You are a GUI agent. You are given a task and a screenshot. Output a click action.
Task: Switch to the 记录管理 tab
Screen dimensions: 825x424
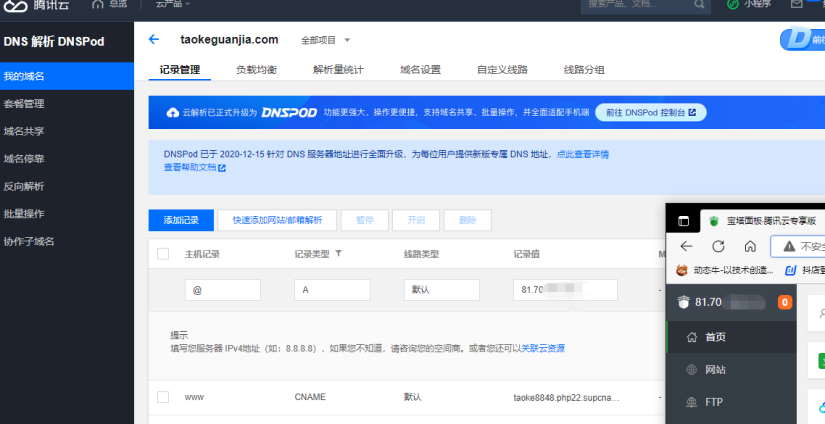[x=180, y=69]
